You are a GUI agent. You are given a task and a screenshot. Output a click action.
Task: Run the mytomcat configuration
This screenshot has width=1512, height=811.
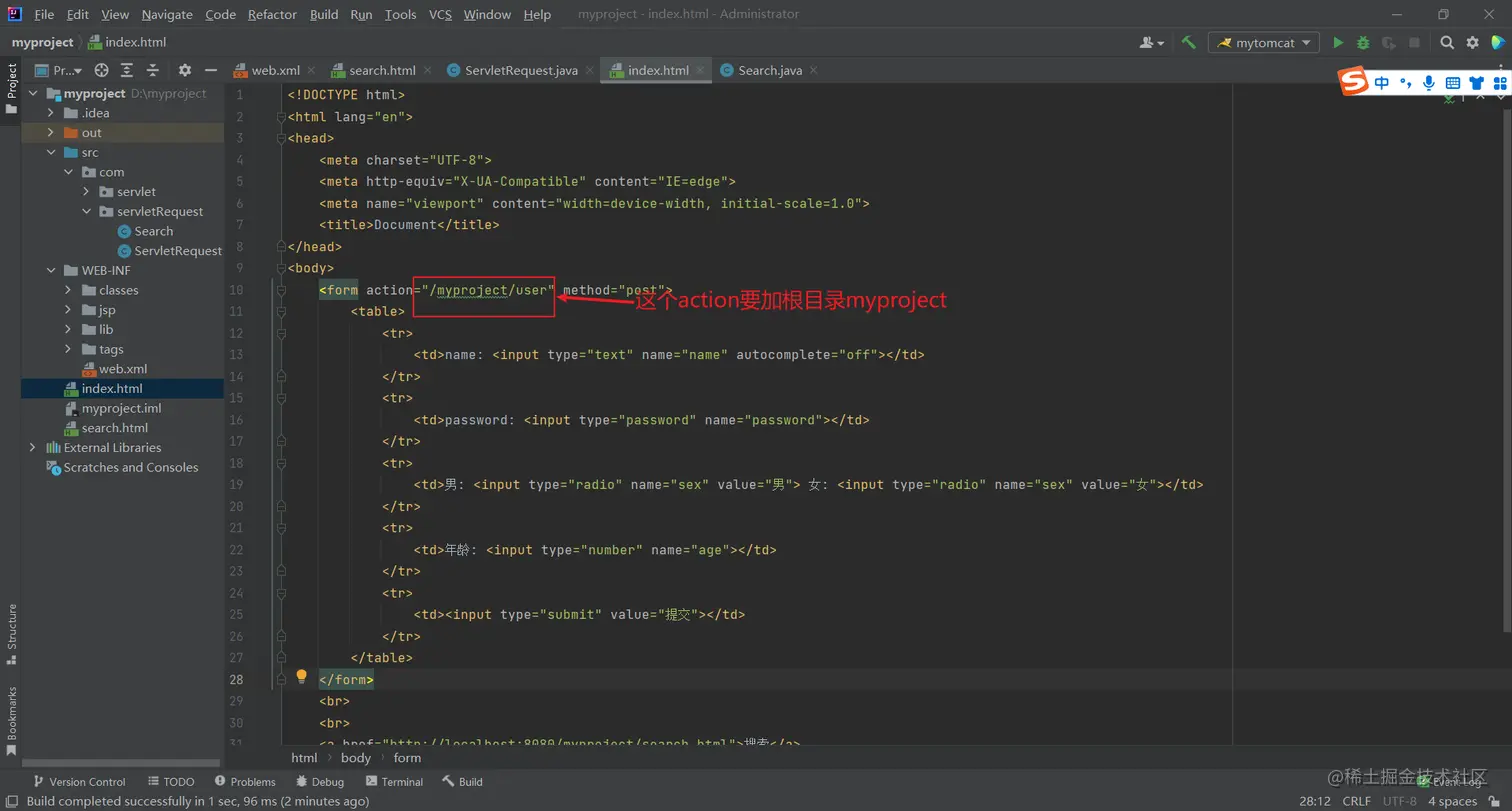(x=1338, y=43)
